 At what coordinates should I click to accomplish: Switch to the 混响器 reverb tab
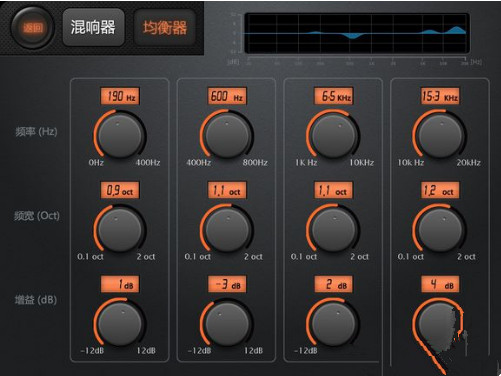click(93, 27)
